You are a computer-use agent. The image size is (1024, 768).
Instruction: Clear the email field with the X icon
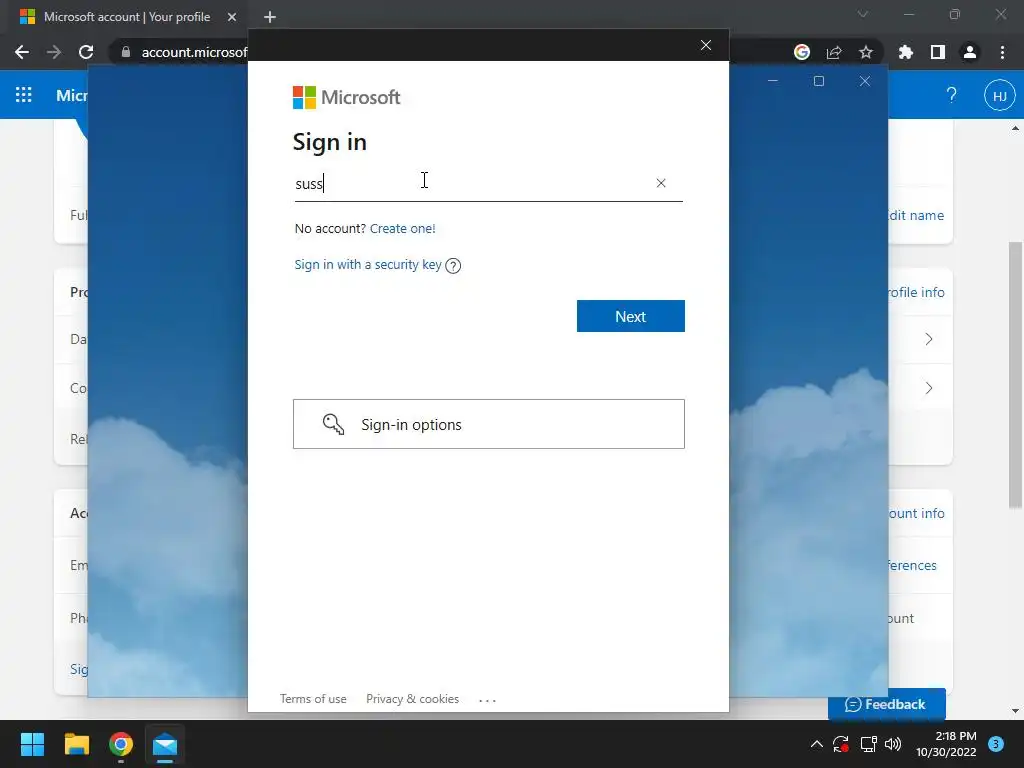click(661, 183)
